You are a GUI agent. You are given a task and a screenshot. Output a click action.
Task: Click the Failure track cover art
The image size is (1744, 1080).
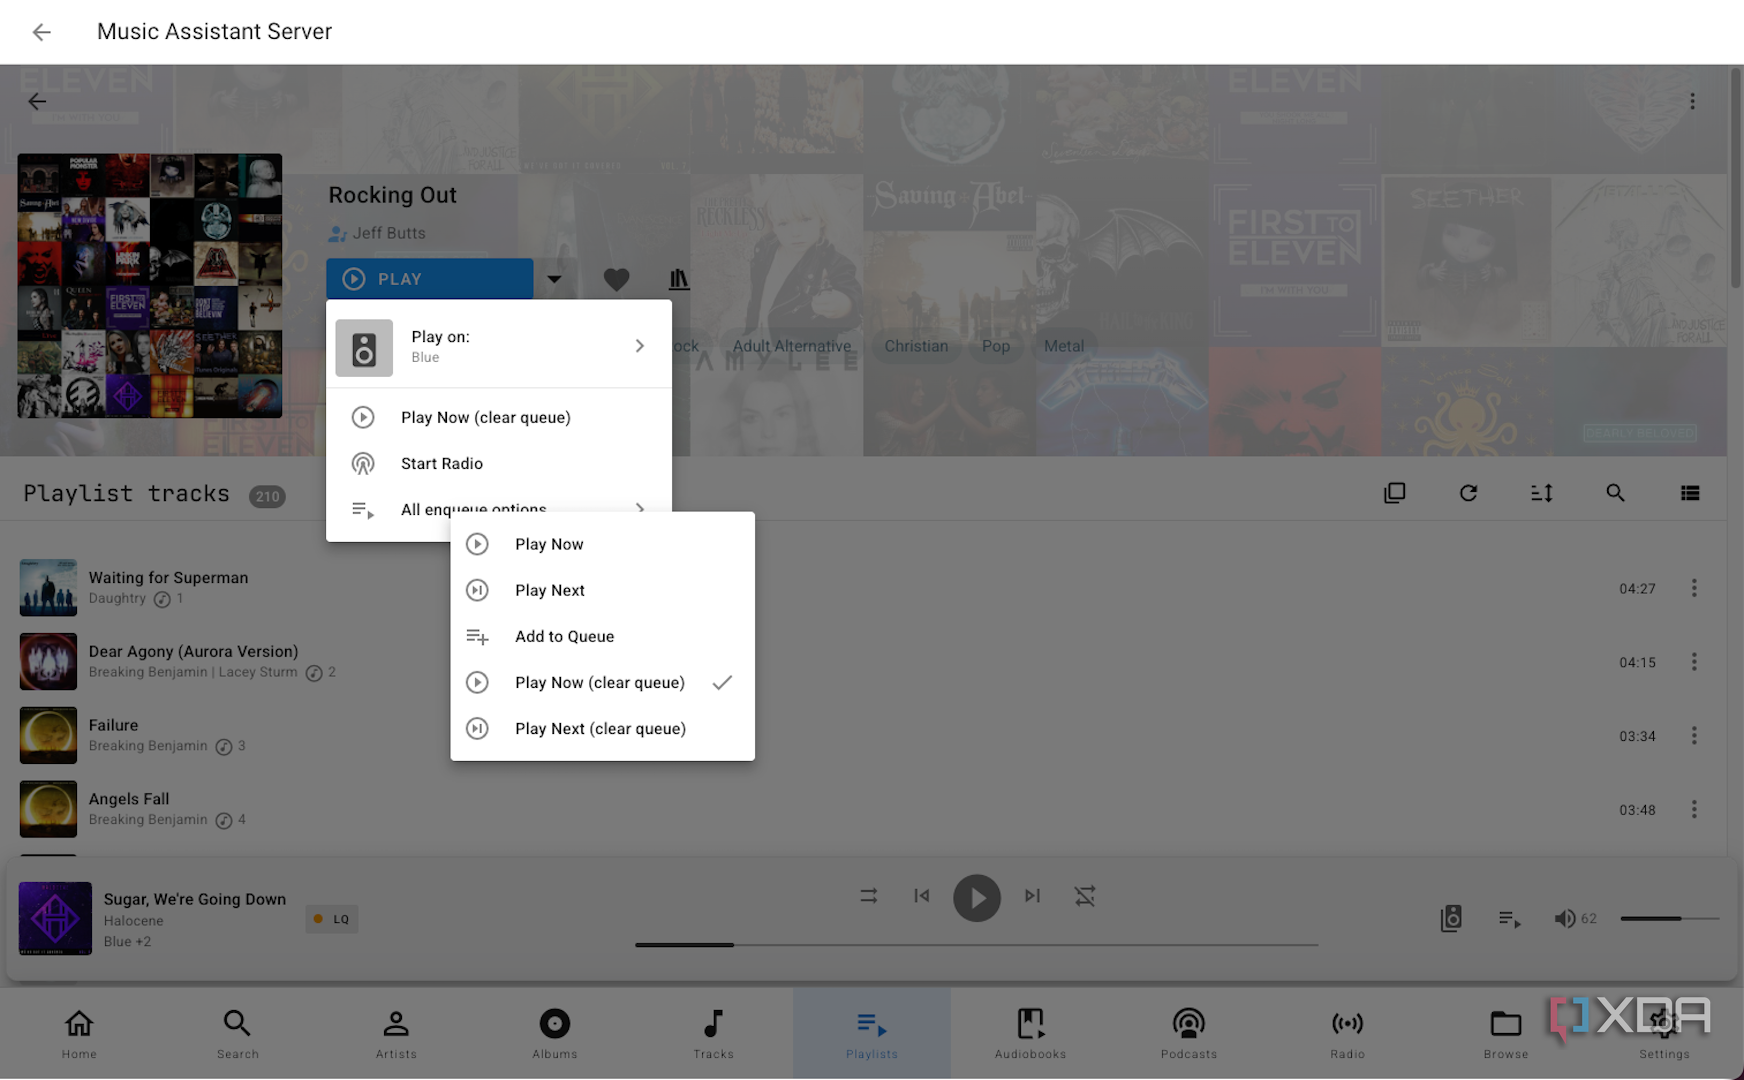(x=48, y=735)
